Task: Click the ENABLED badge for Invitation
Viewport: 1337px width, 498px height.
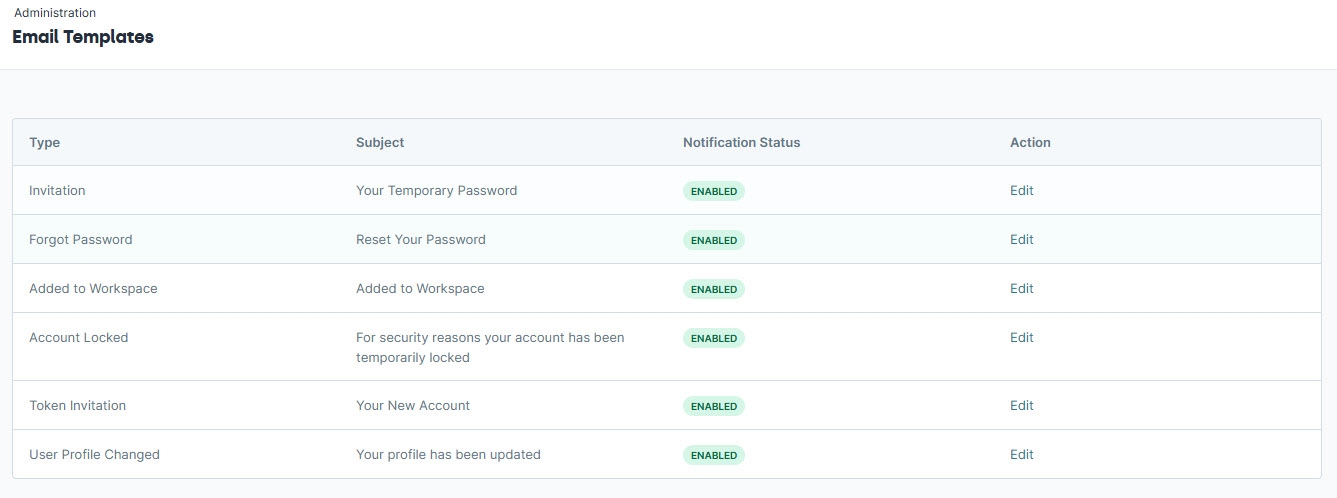Action: [x=714, y=191]
